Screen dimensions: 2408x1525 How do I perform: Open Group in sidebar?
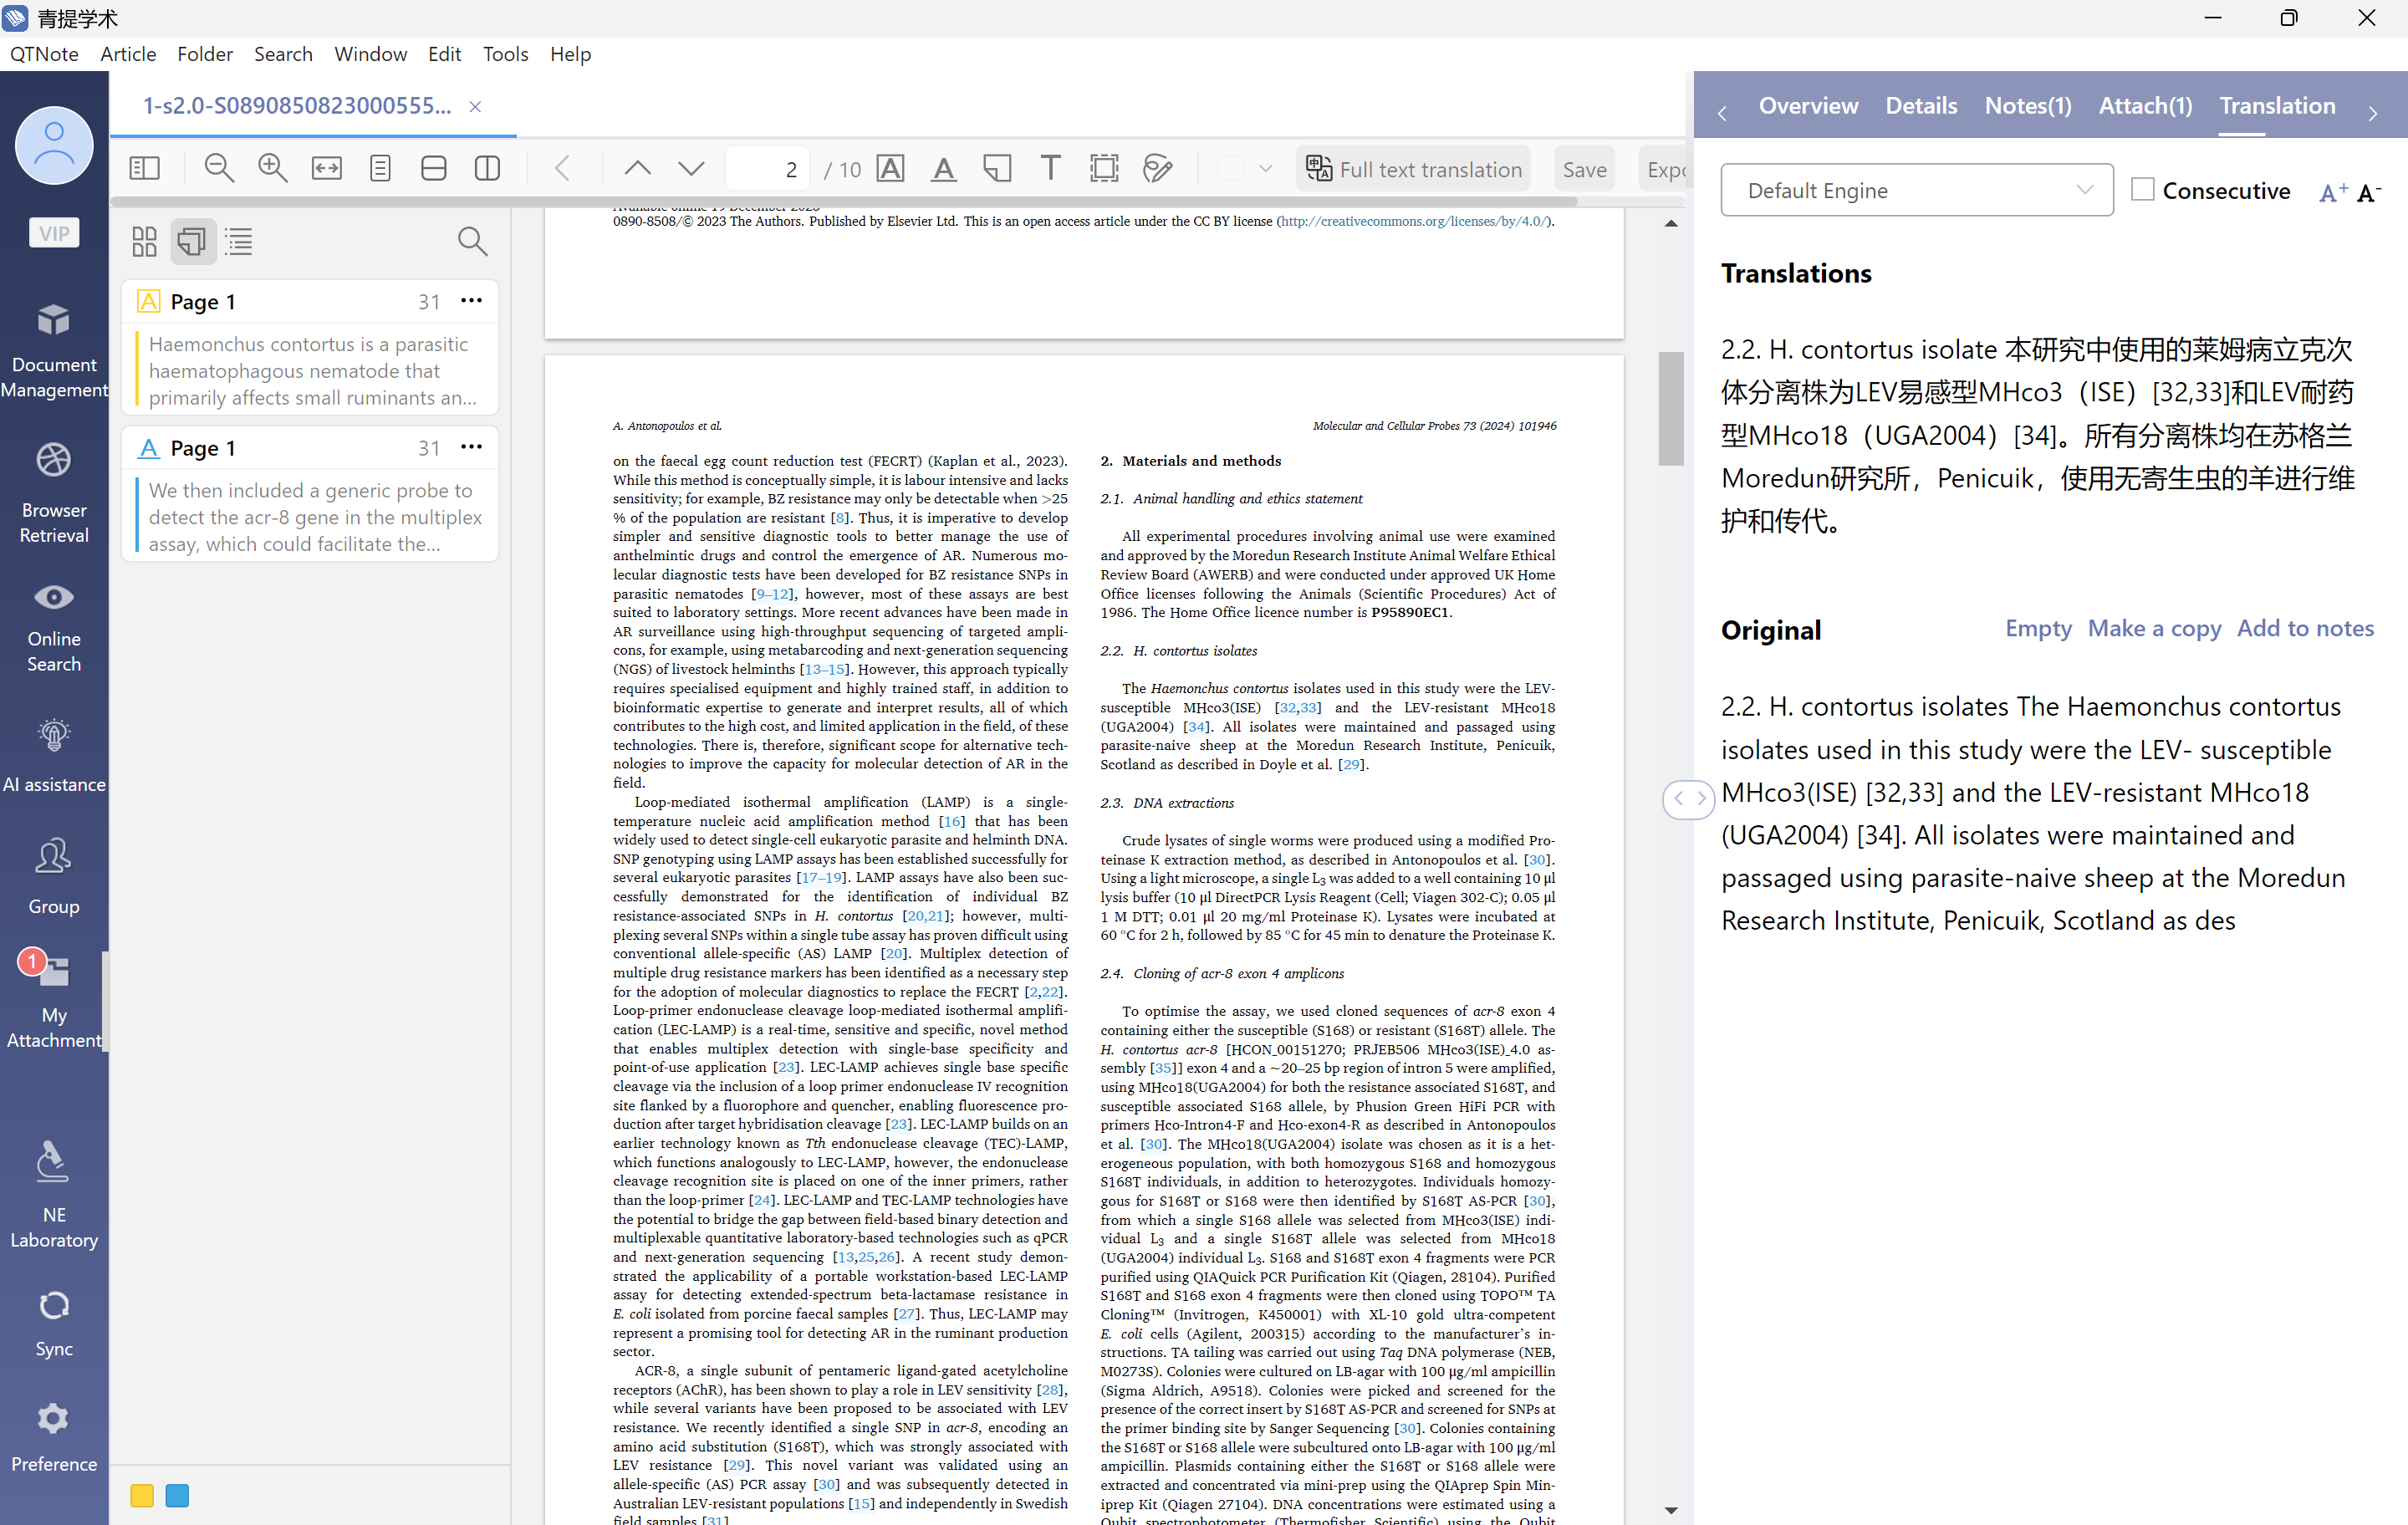(54, 876)
